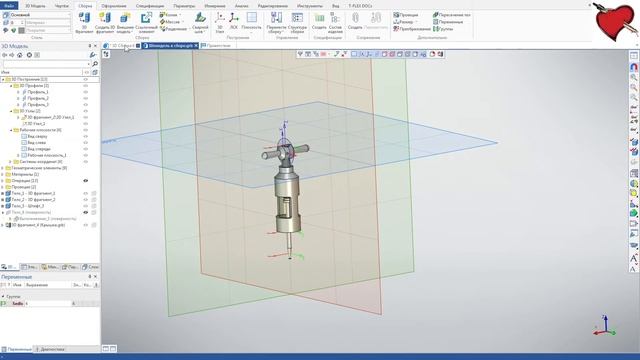Open the Разделение tool in ribbon
Image resolution: width=640 pixels, height=360 pixels.
(x=174, y=29)
